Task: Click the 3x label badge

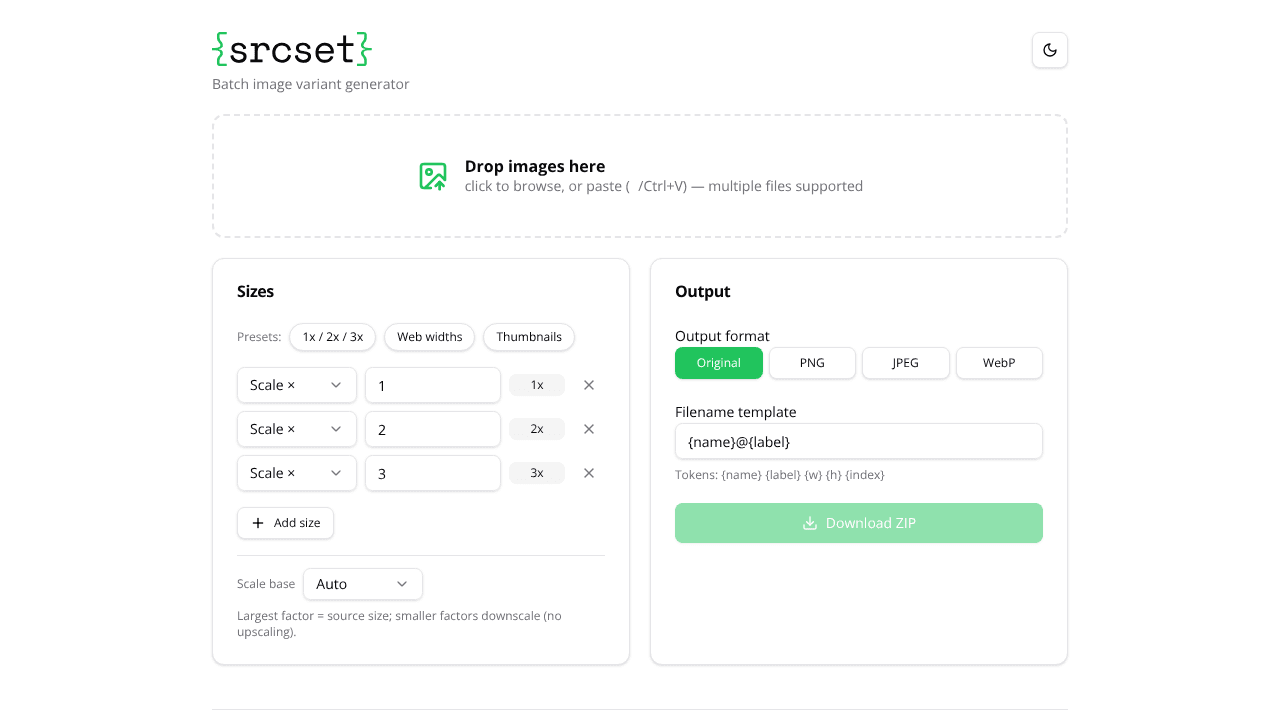Action: click(537, 473)
